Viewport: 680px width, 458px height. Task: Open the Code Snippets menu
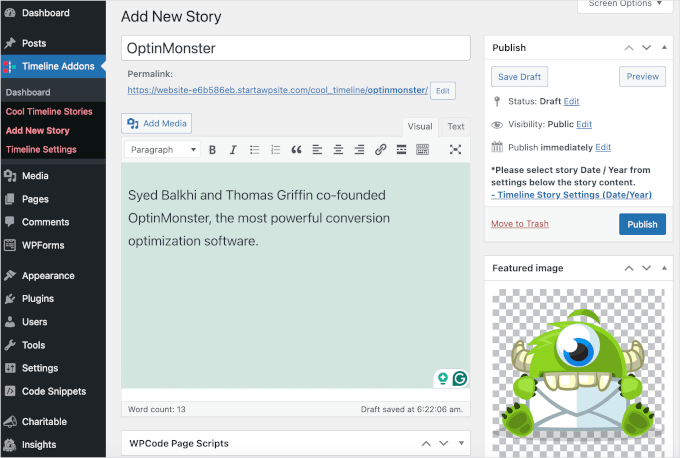53,391
